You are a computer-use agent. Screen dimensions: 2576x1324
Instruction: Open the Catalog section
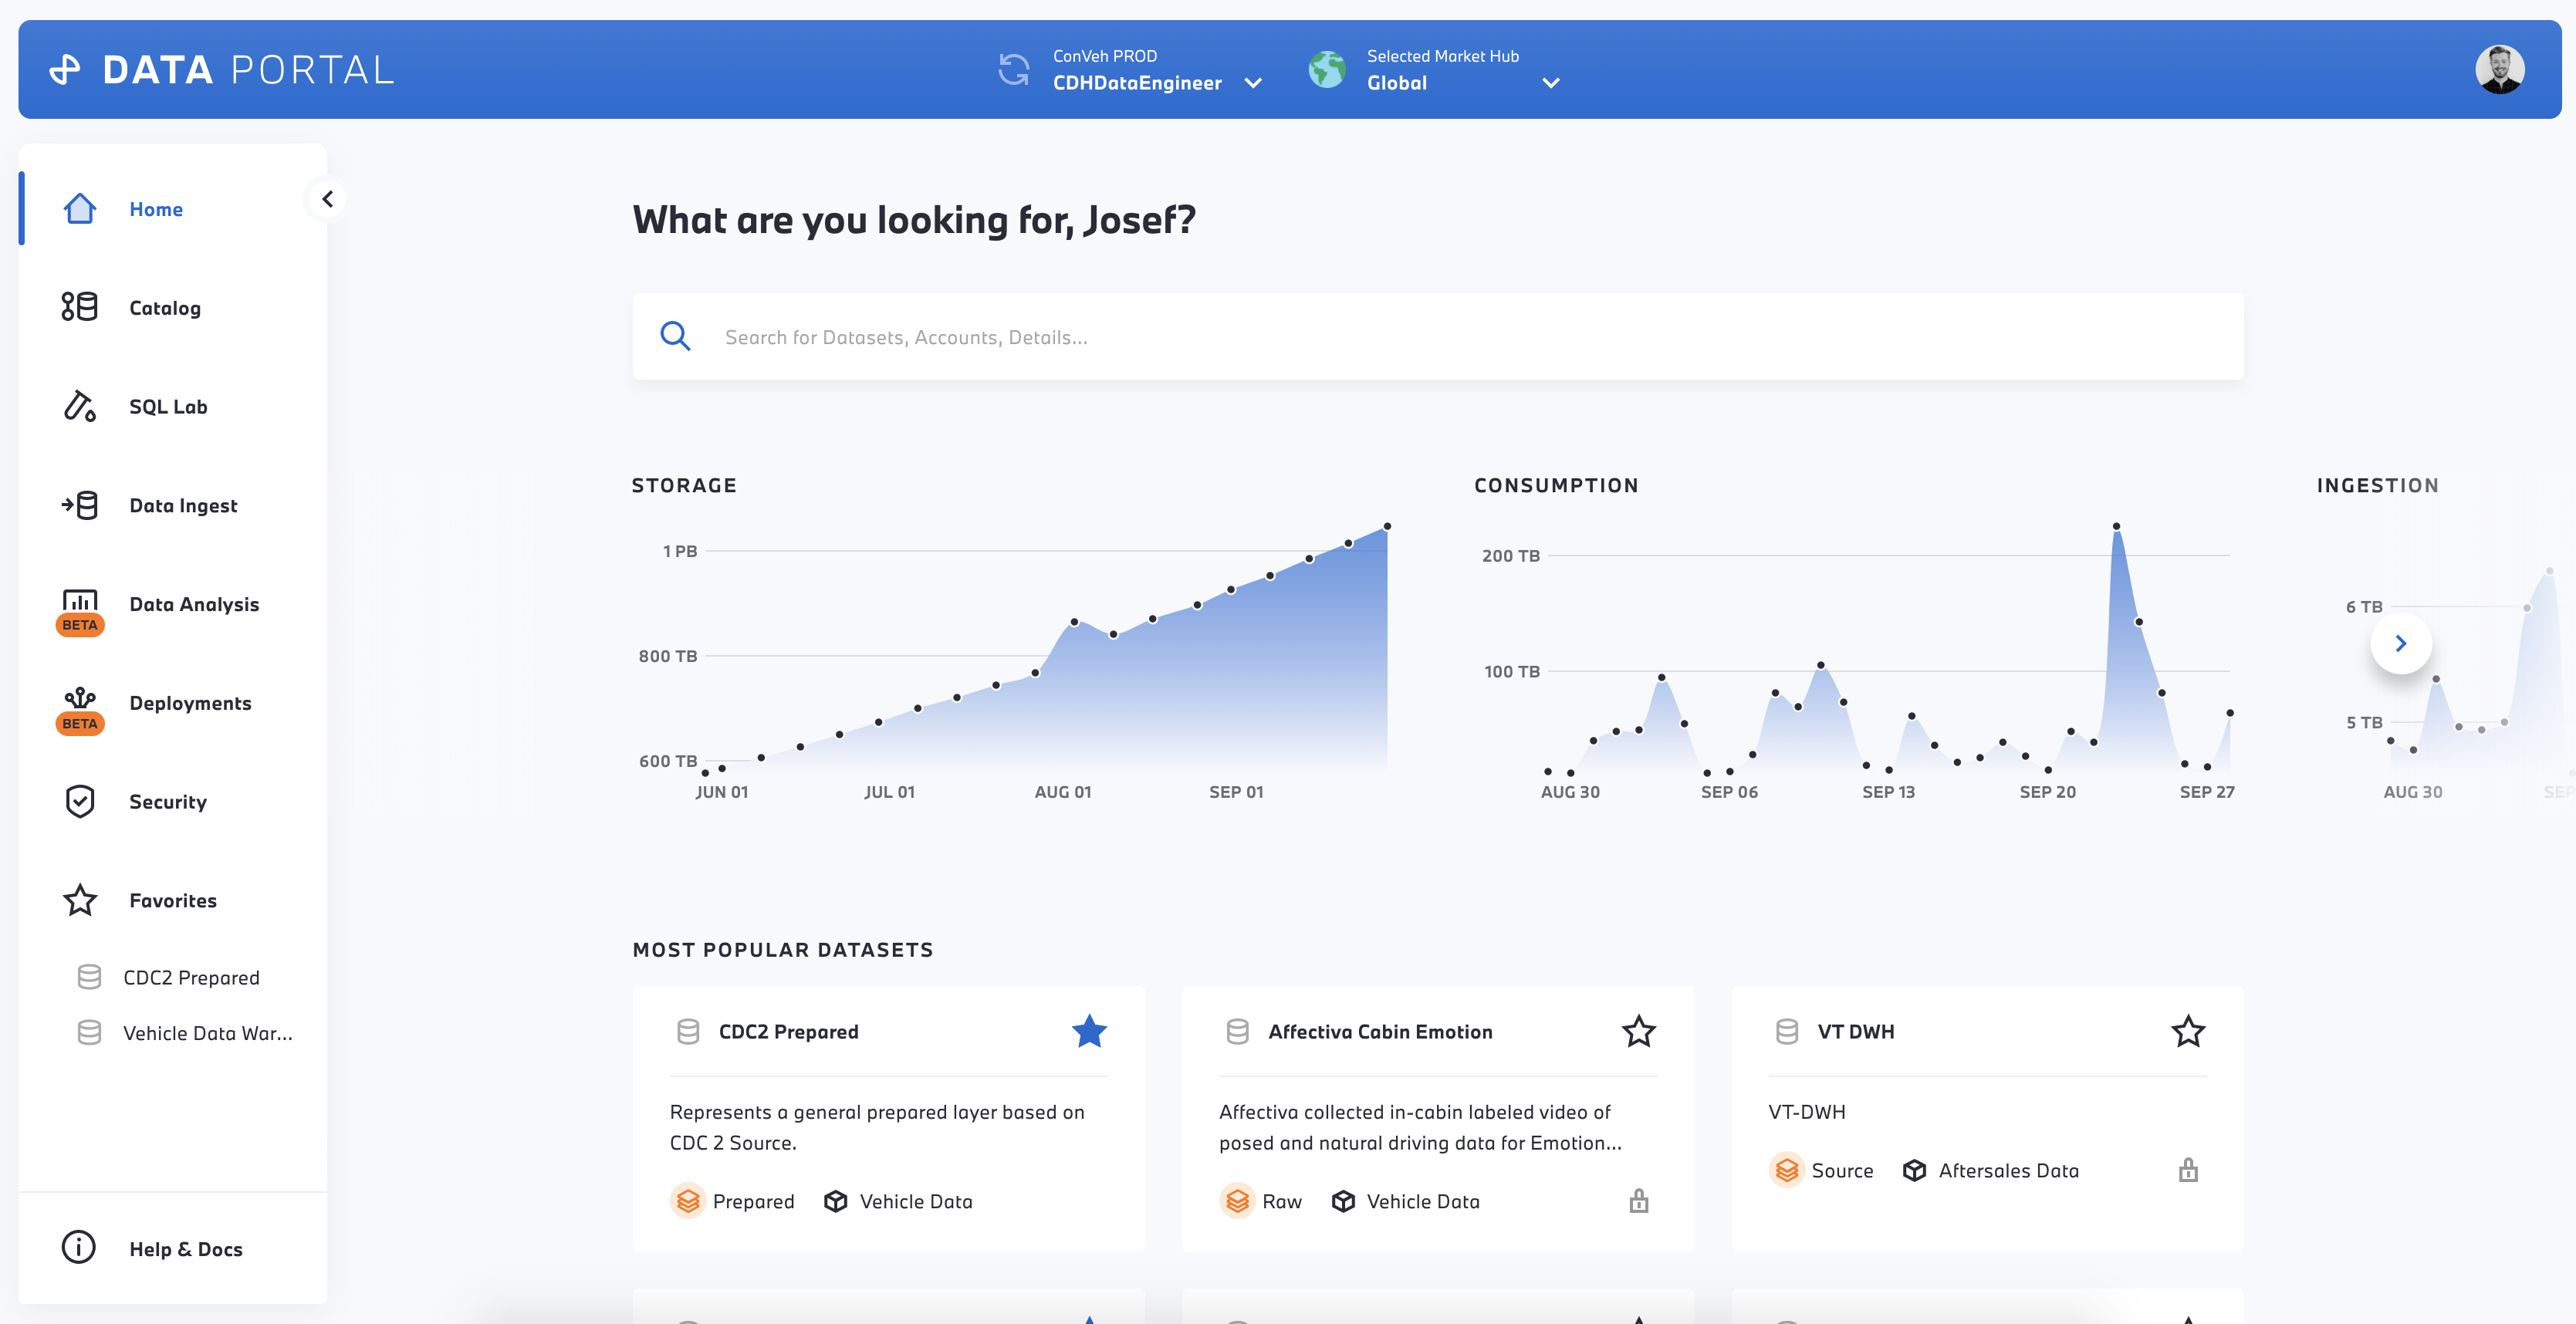tap(165, 306)
